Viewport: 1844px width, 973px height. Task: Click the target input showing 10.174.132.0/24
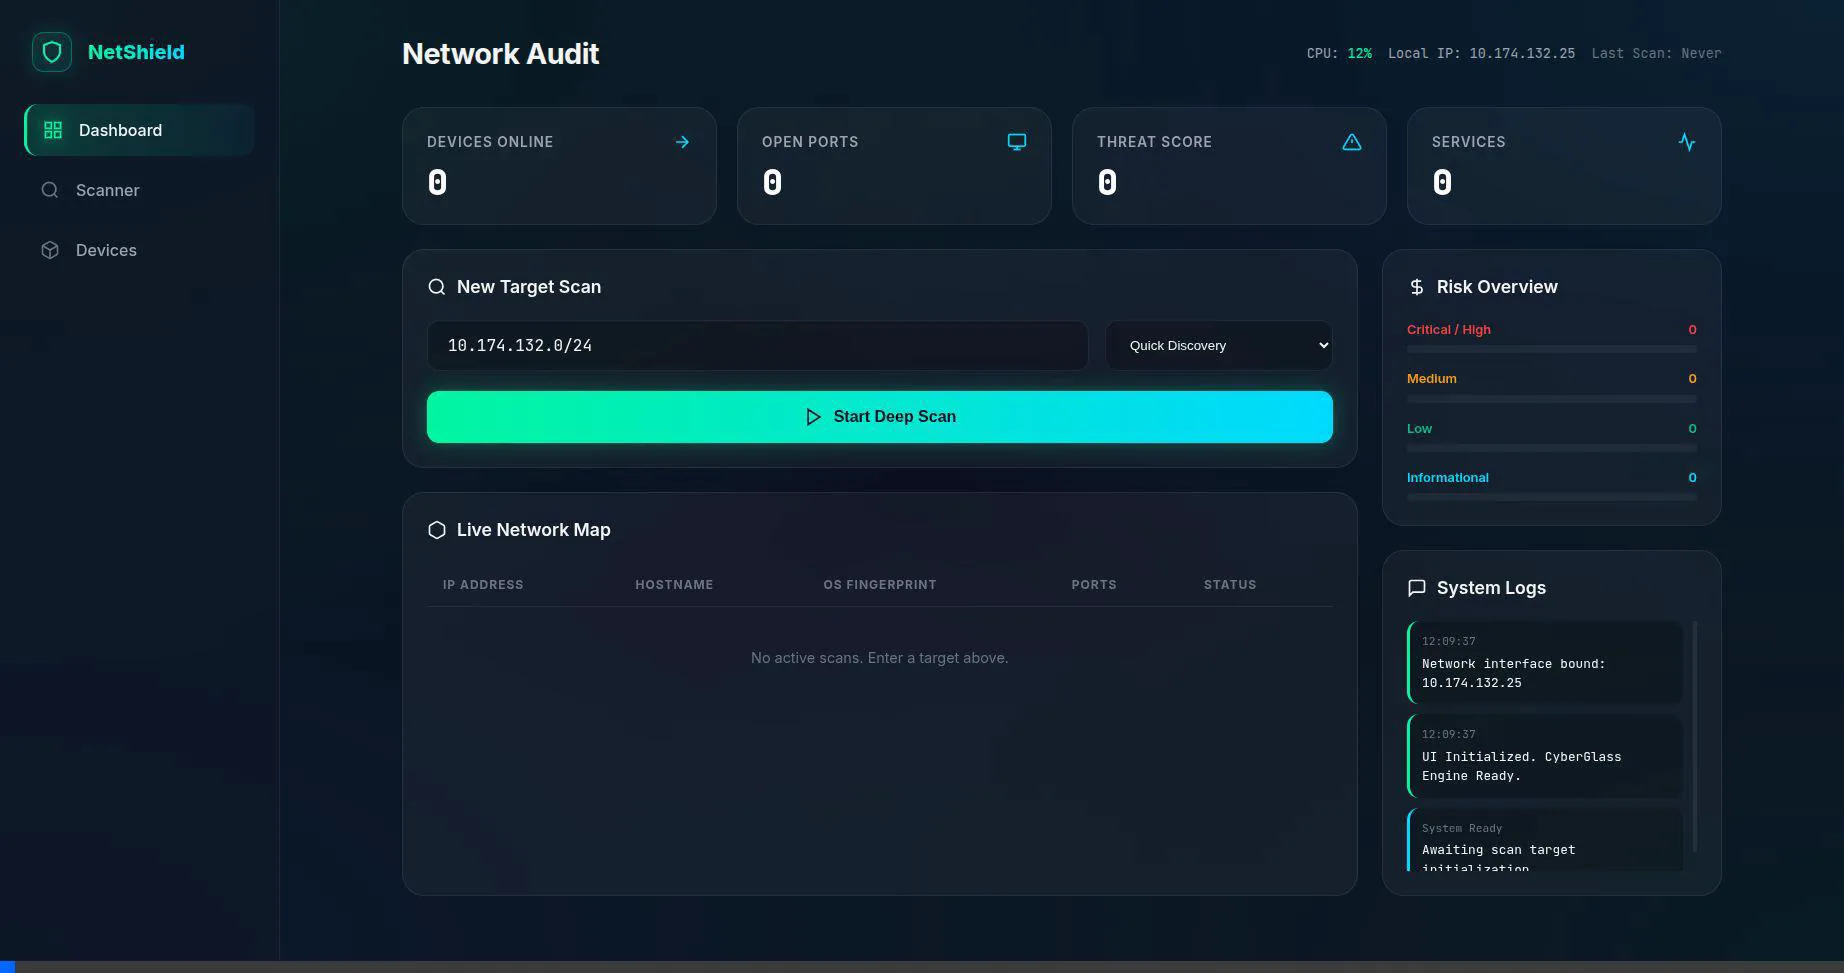758,345
